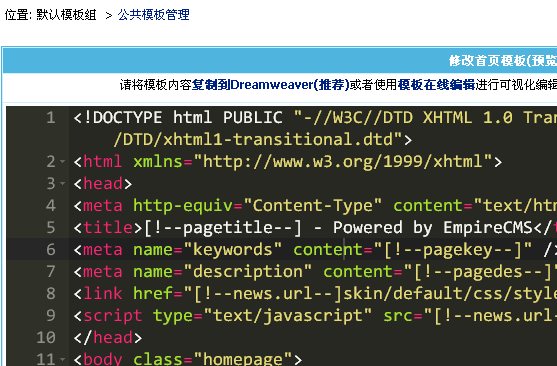Collapse the body tag fold arrow on line 11
Viewport: 557px width, 366px height.
click(63, 359)
